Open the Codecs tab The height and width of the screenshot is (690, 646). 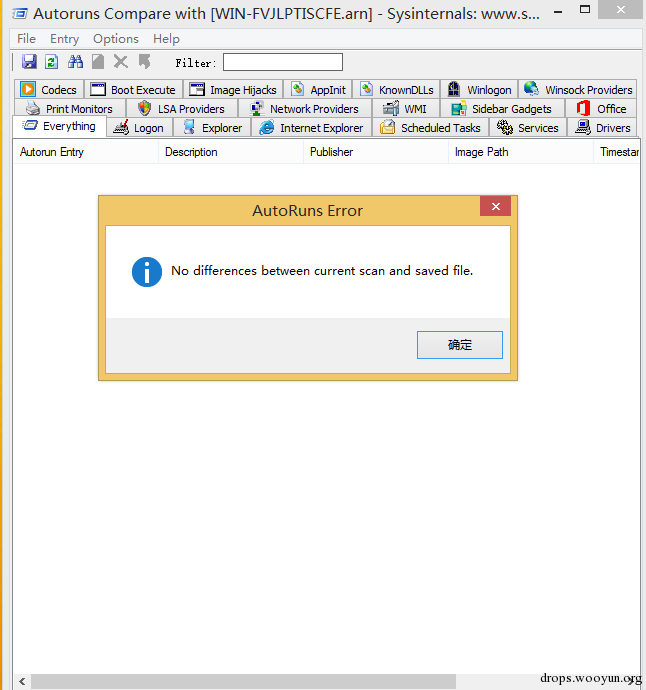coord(49,90)
